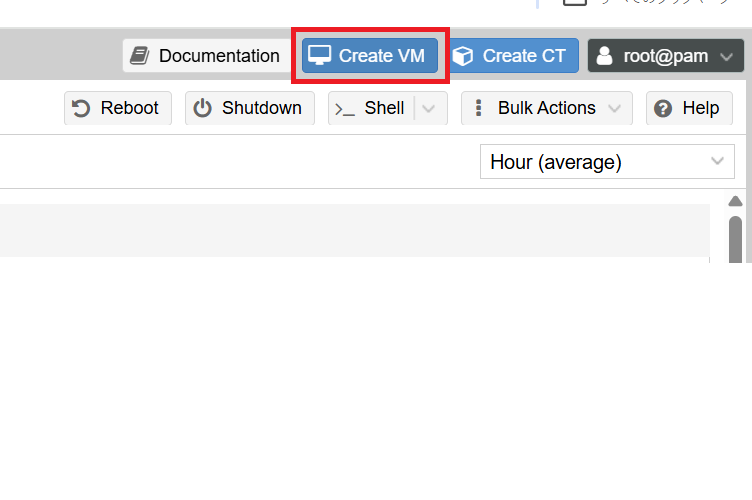Click the vertical scrollbar thumb
Screen dimensions: 752x500
[x=735, y=238]
